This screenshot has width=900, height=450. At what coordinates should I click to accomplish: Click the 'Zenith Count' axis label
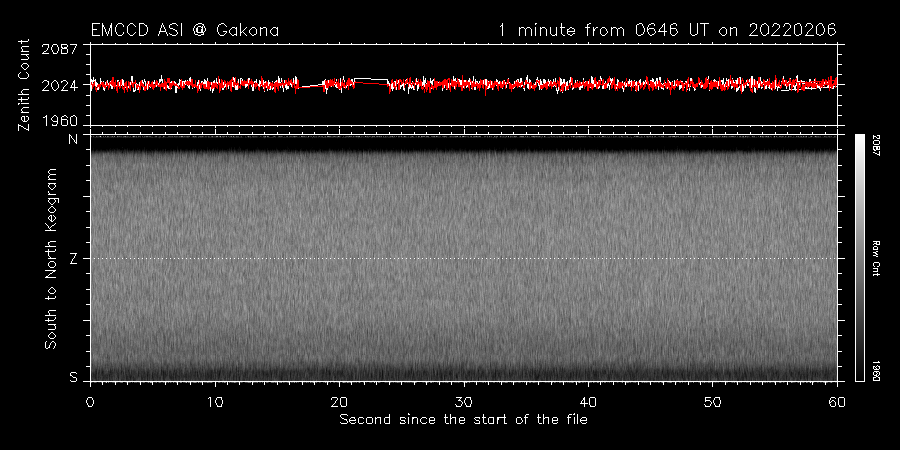[x=24, y=85]
